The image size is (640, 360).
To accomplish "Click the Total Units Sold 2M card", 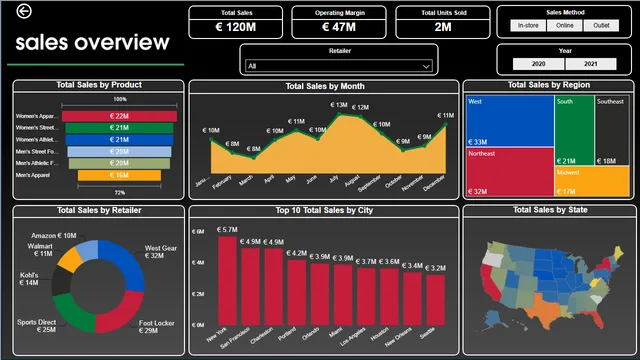I will (x=443, y=22).
